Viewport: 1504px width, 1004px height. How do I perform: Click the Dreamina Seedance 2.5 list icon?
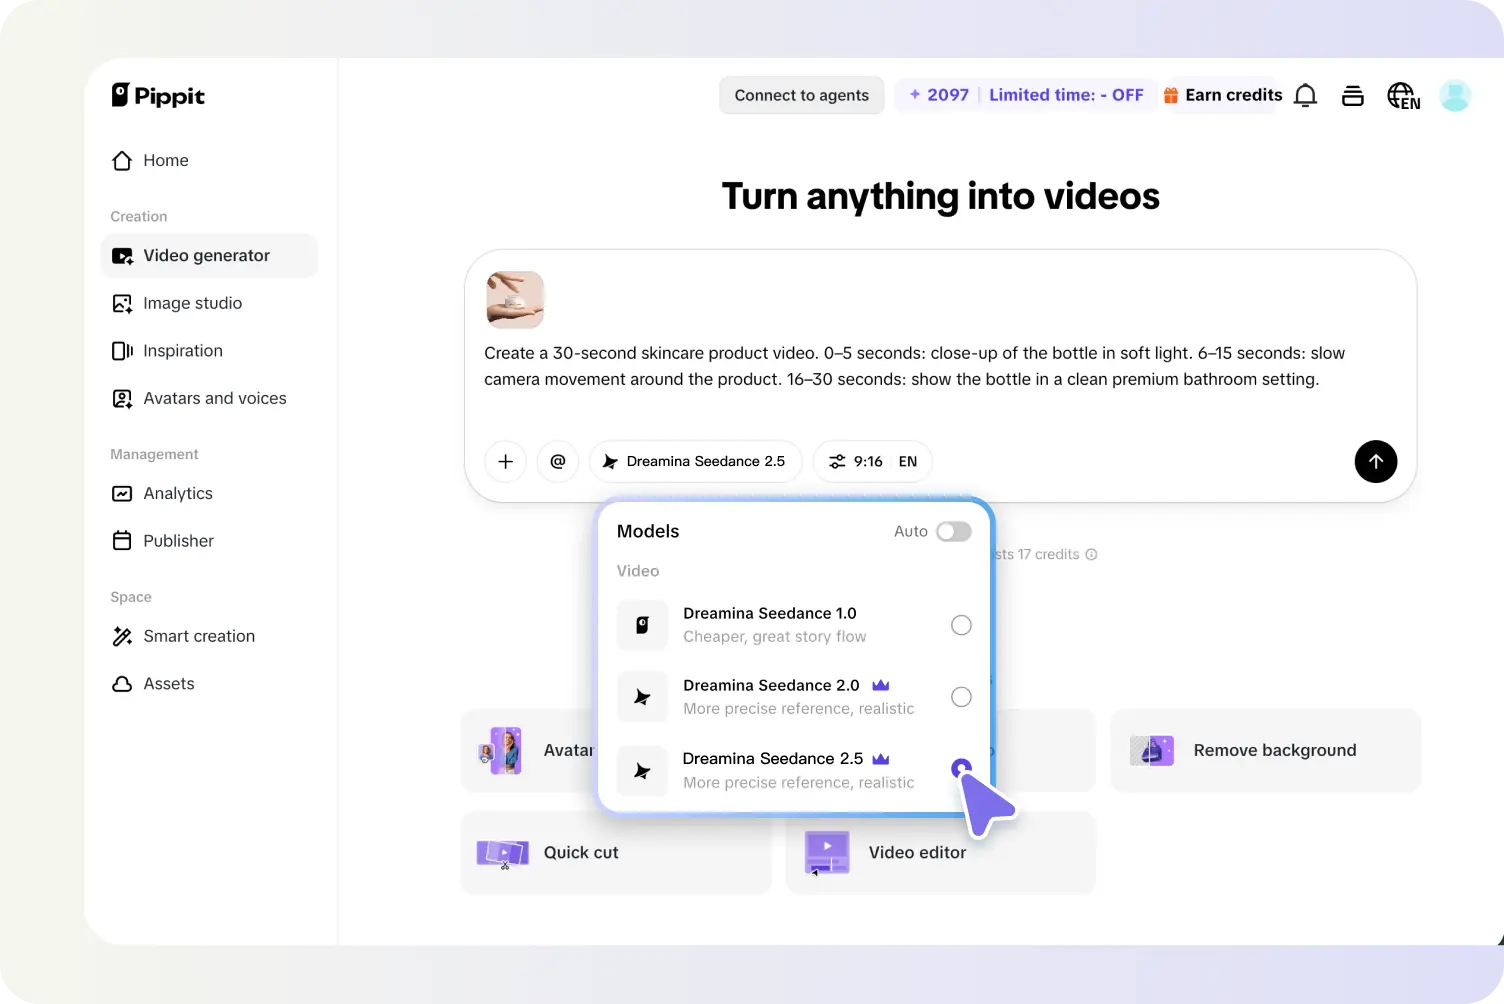[642, 770]
